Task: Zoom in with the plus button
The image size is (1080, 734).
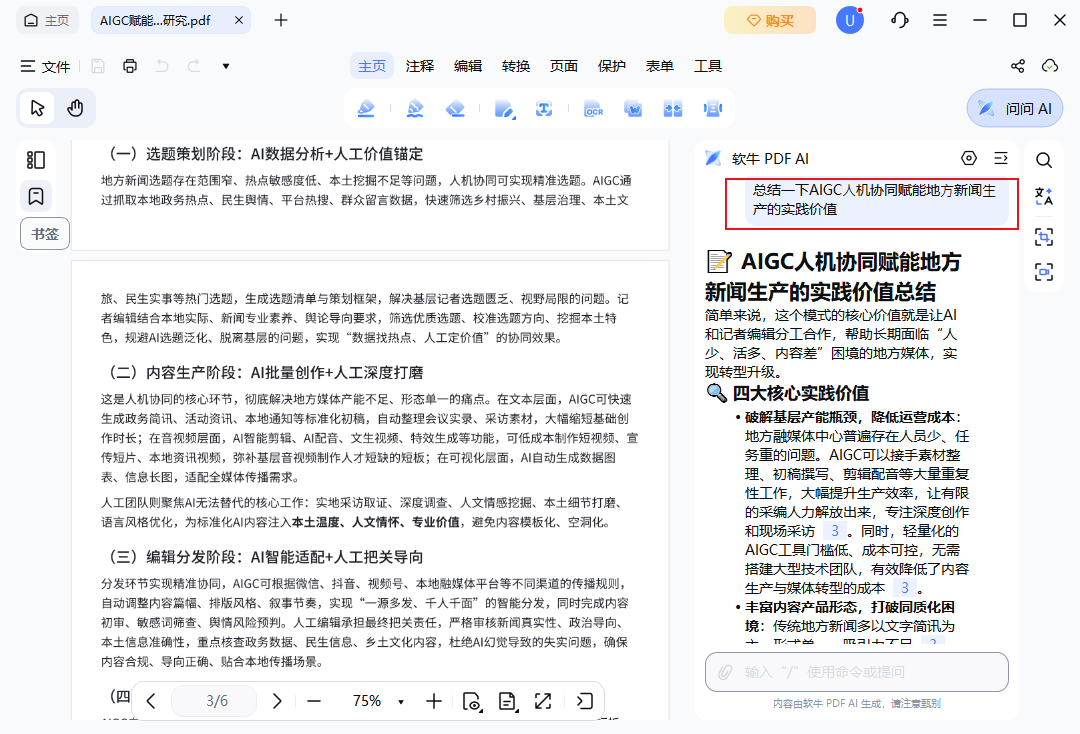Action: tap(434, 701)
